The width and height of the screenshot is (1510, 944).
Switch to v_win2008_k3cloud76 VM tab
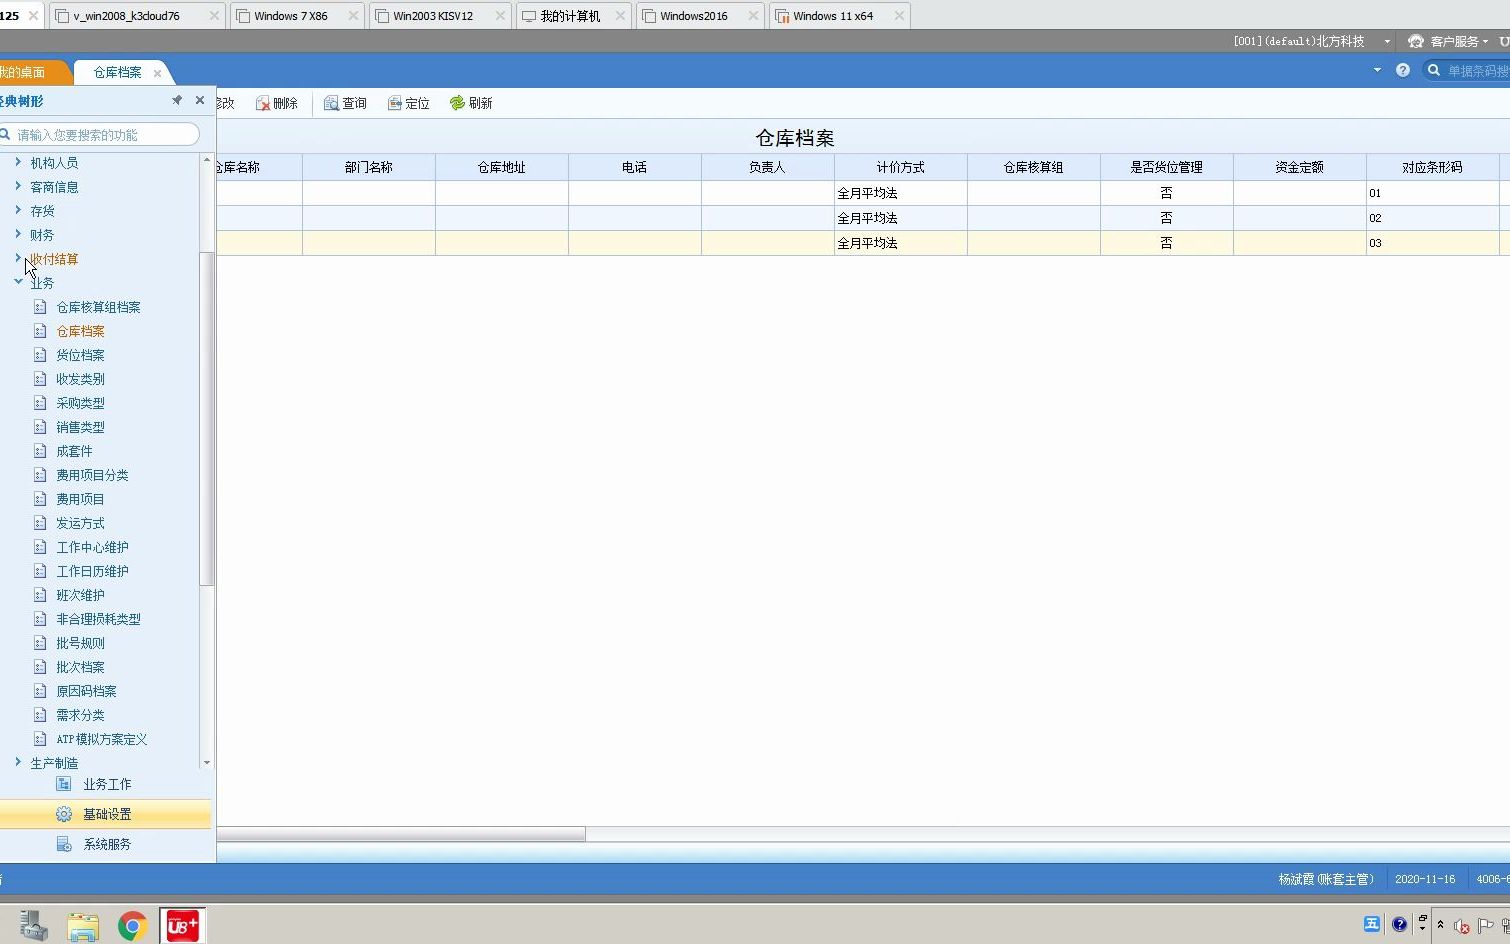click(x=126, y=16)
